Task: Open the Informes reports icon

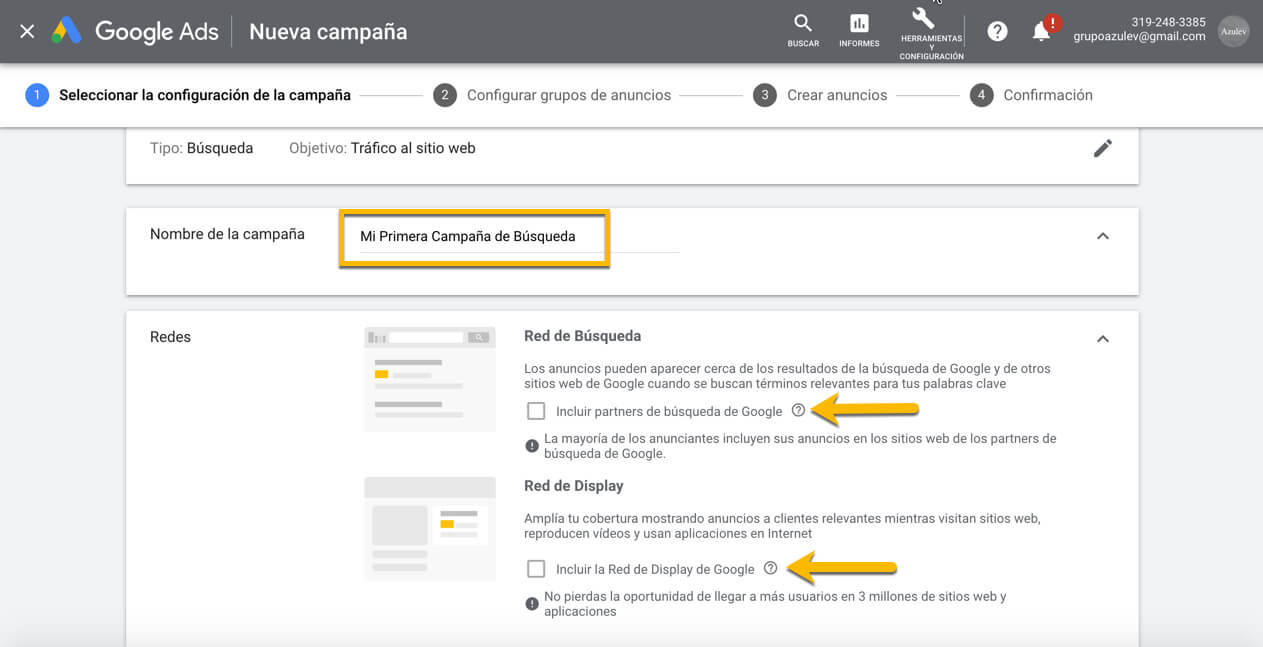Action: [x=858, y=27]
